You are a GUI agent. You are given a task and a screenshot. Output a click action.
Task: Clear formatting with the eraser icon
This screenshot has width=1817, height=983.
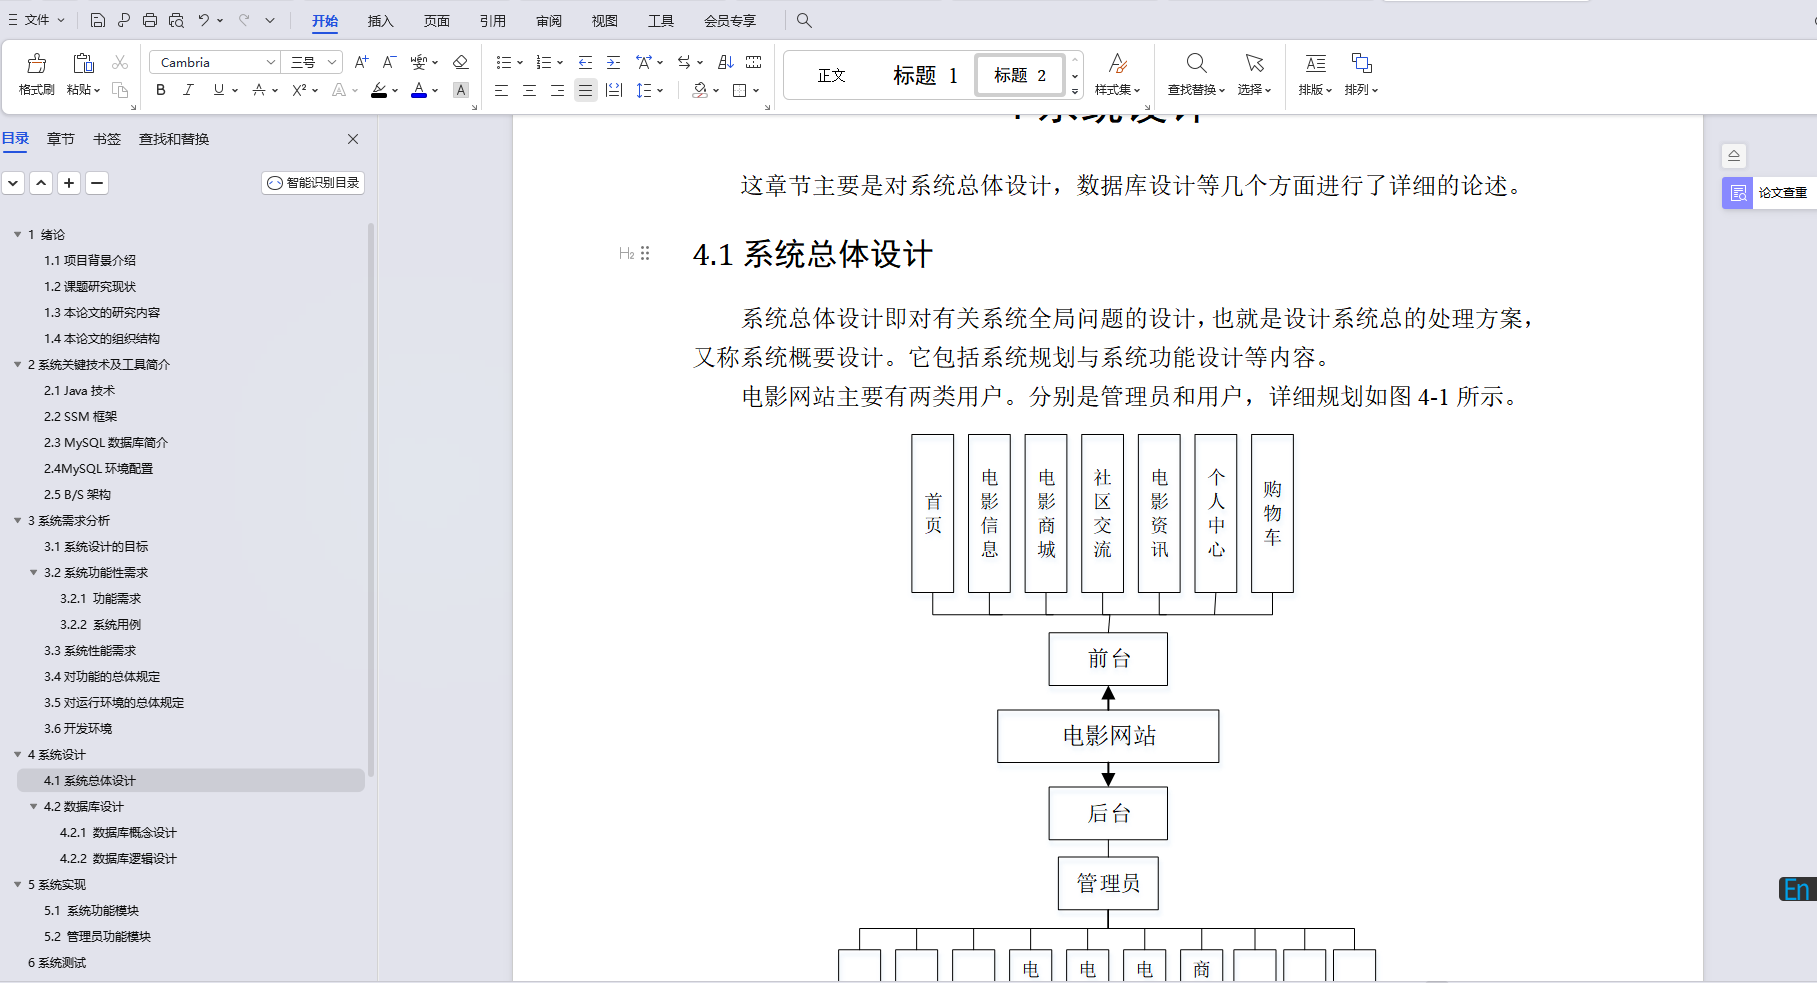(460, 62)
